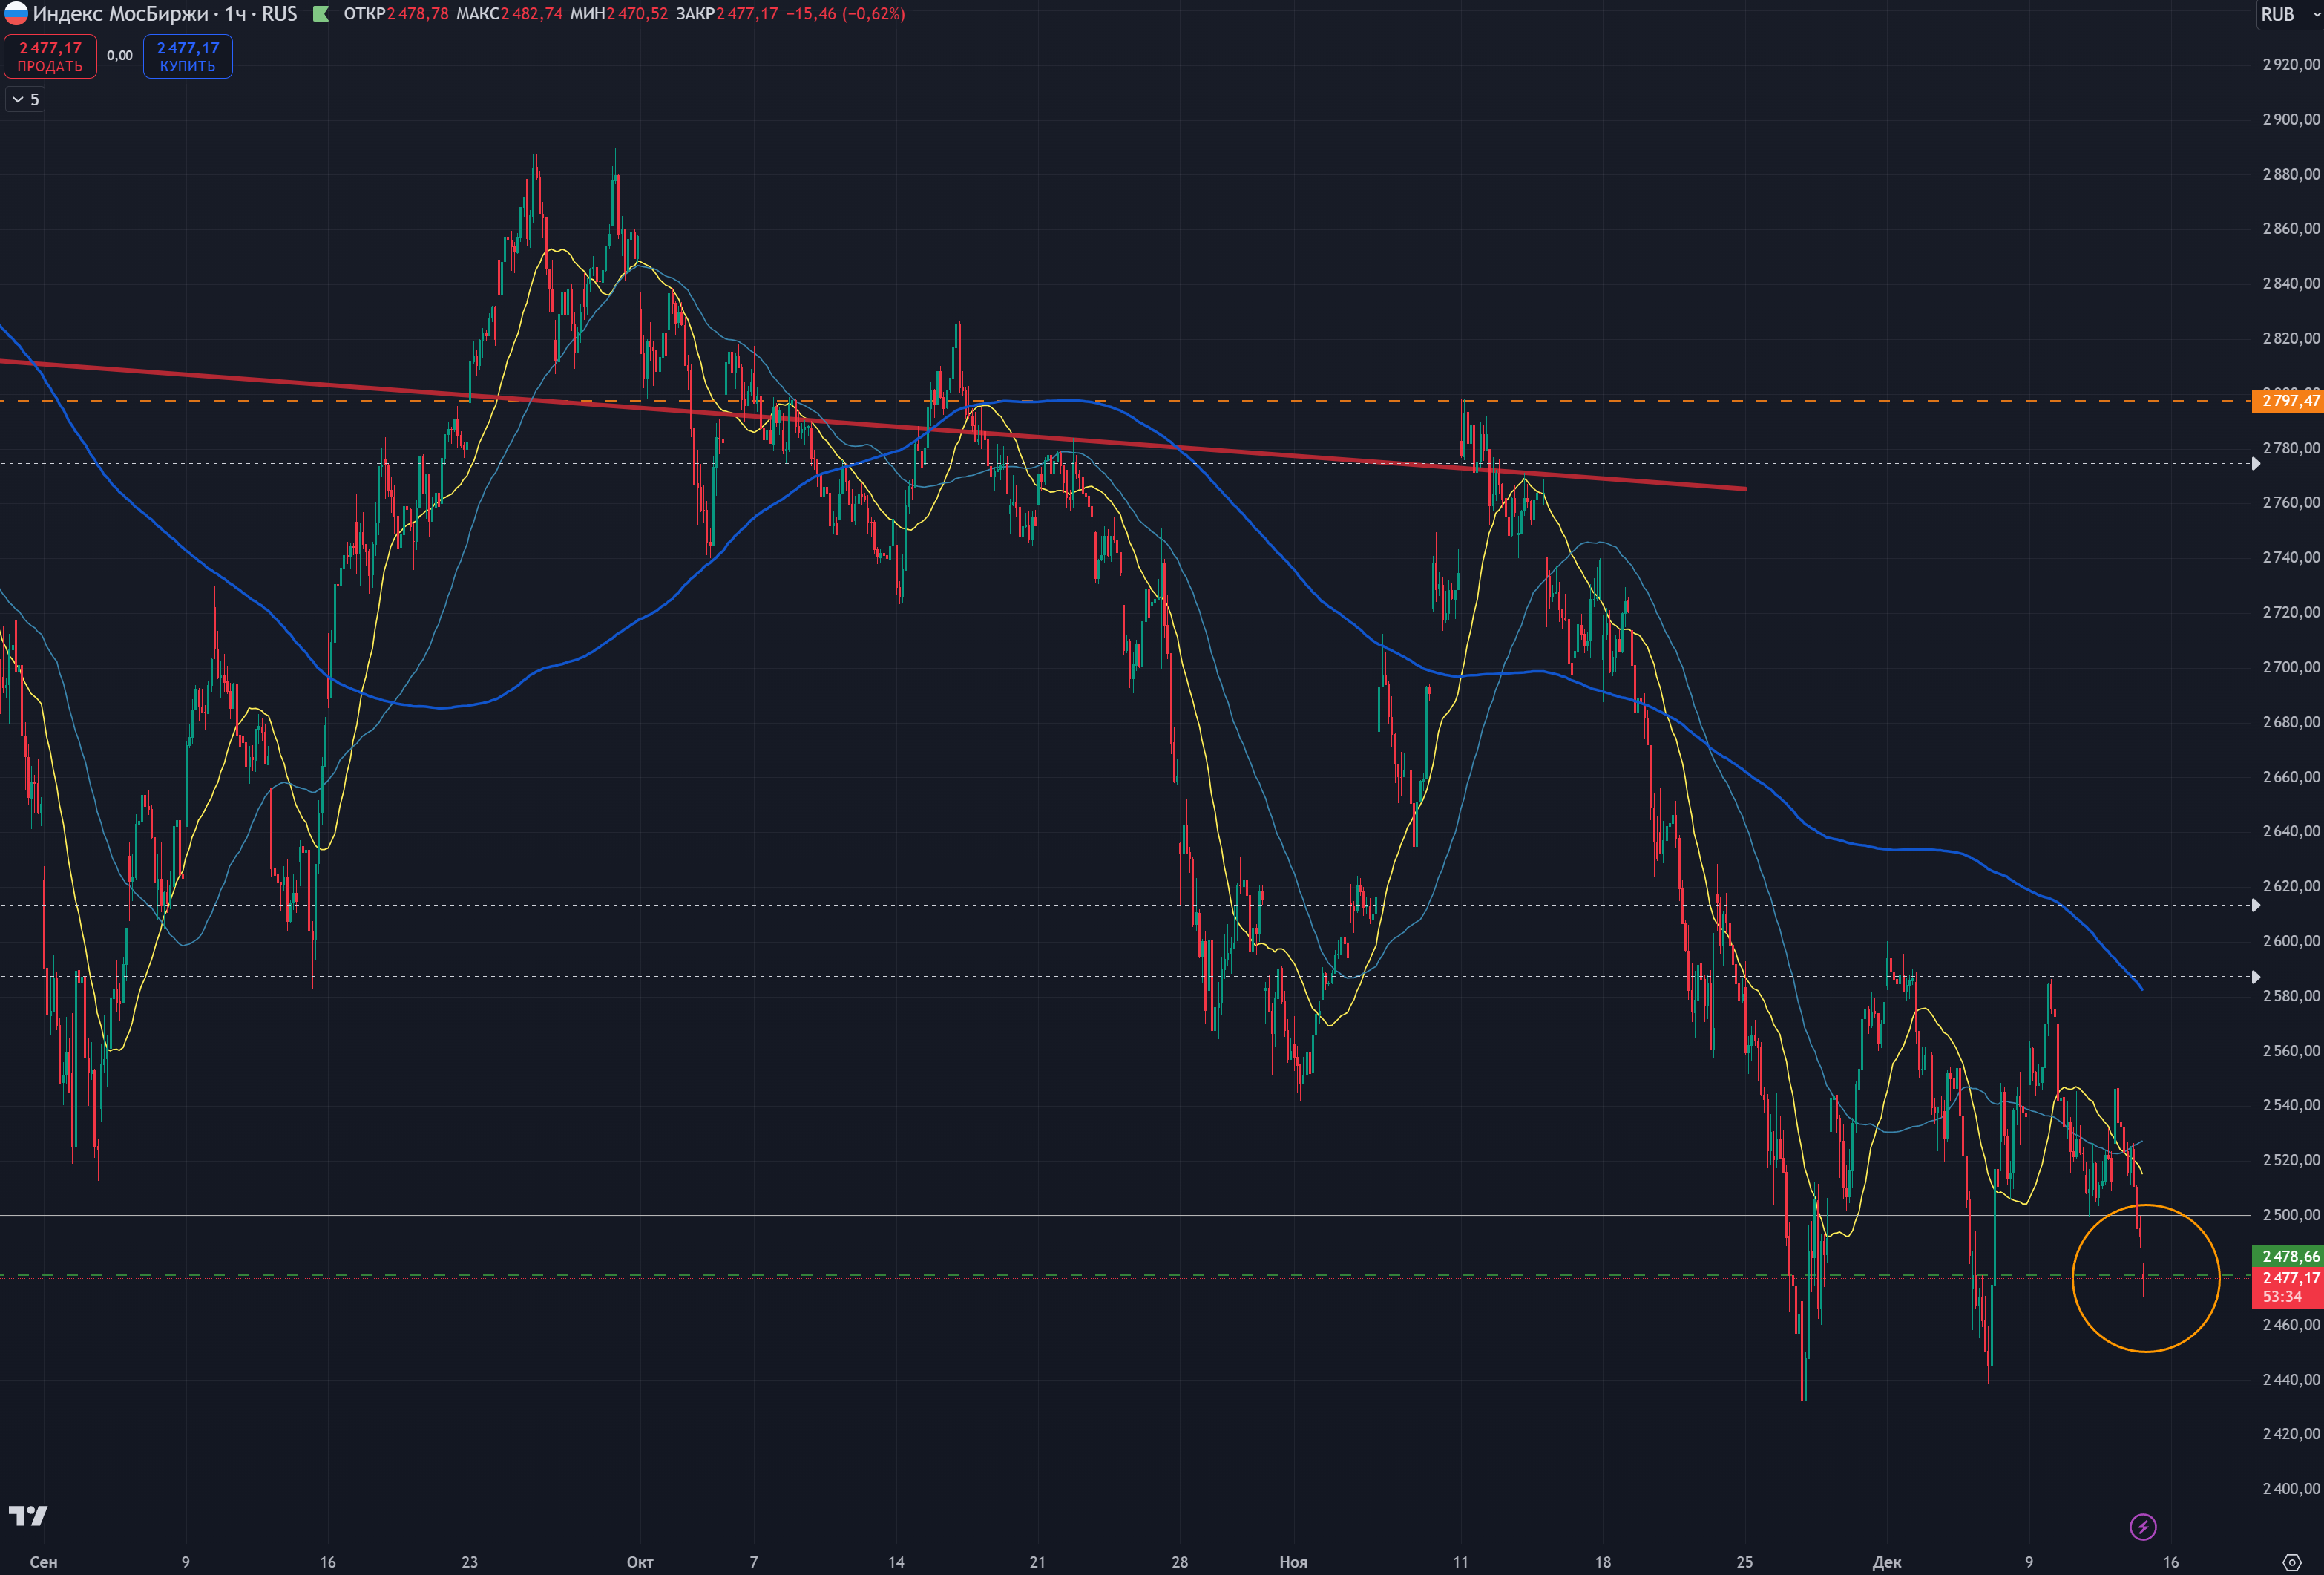This screenshot has width=2324, height=1575.
Task: Select the orange 2797,47 price label
Action: coord(2287,401)
